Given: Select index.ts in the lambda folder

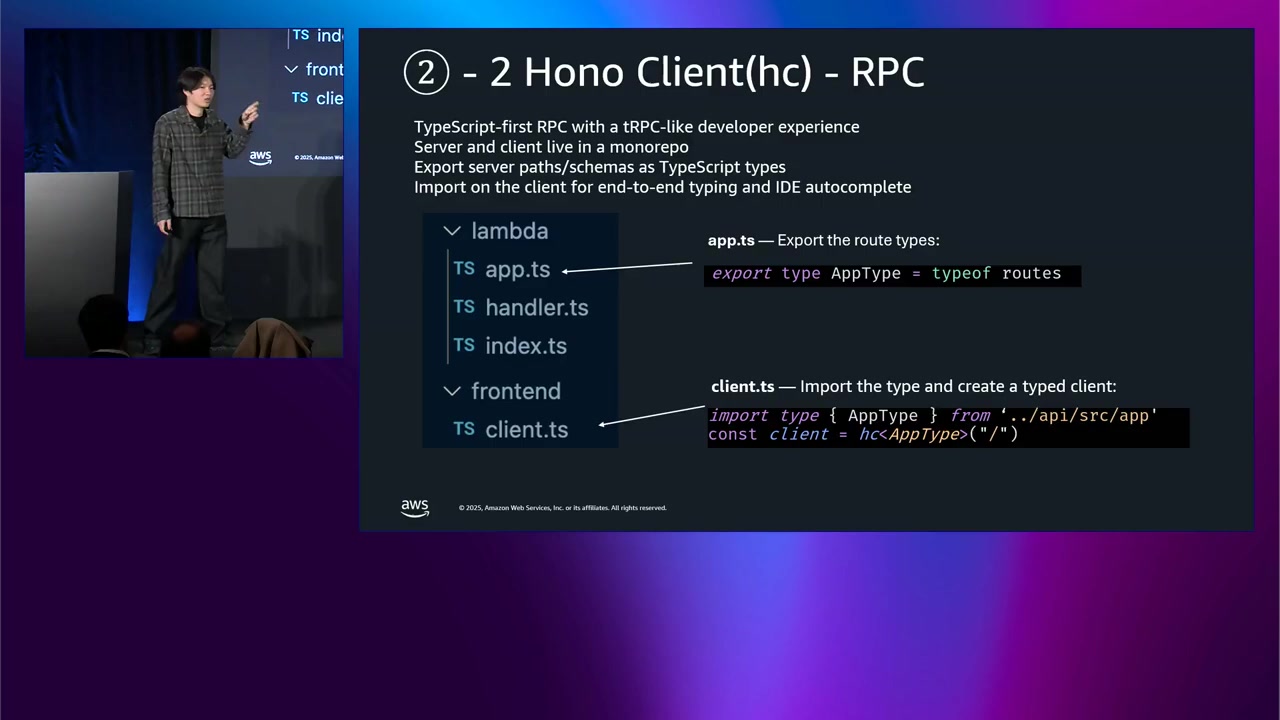Looking at the screenshot, I should [x=525, y=346].
